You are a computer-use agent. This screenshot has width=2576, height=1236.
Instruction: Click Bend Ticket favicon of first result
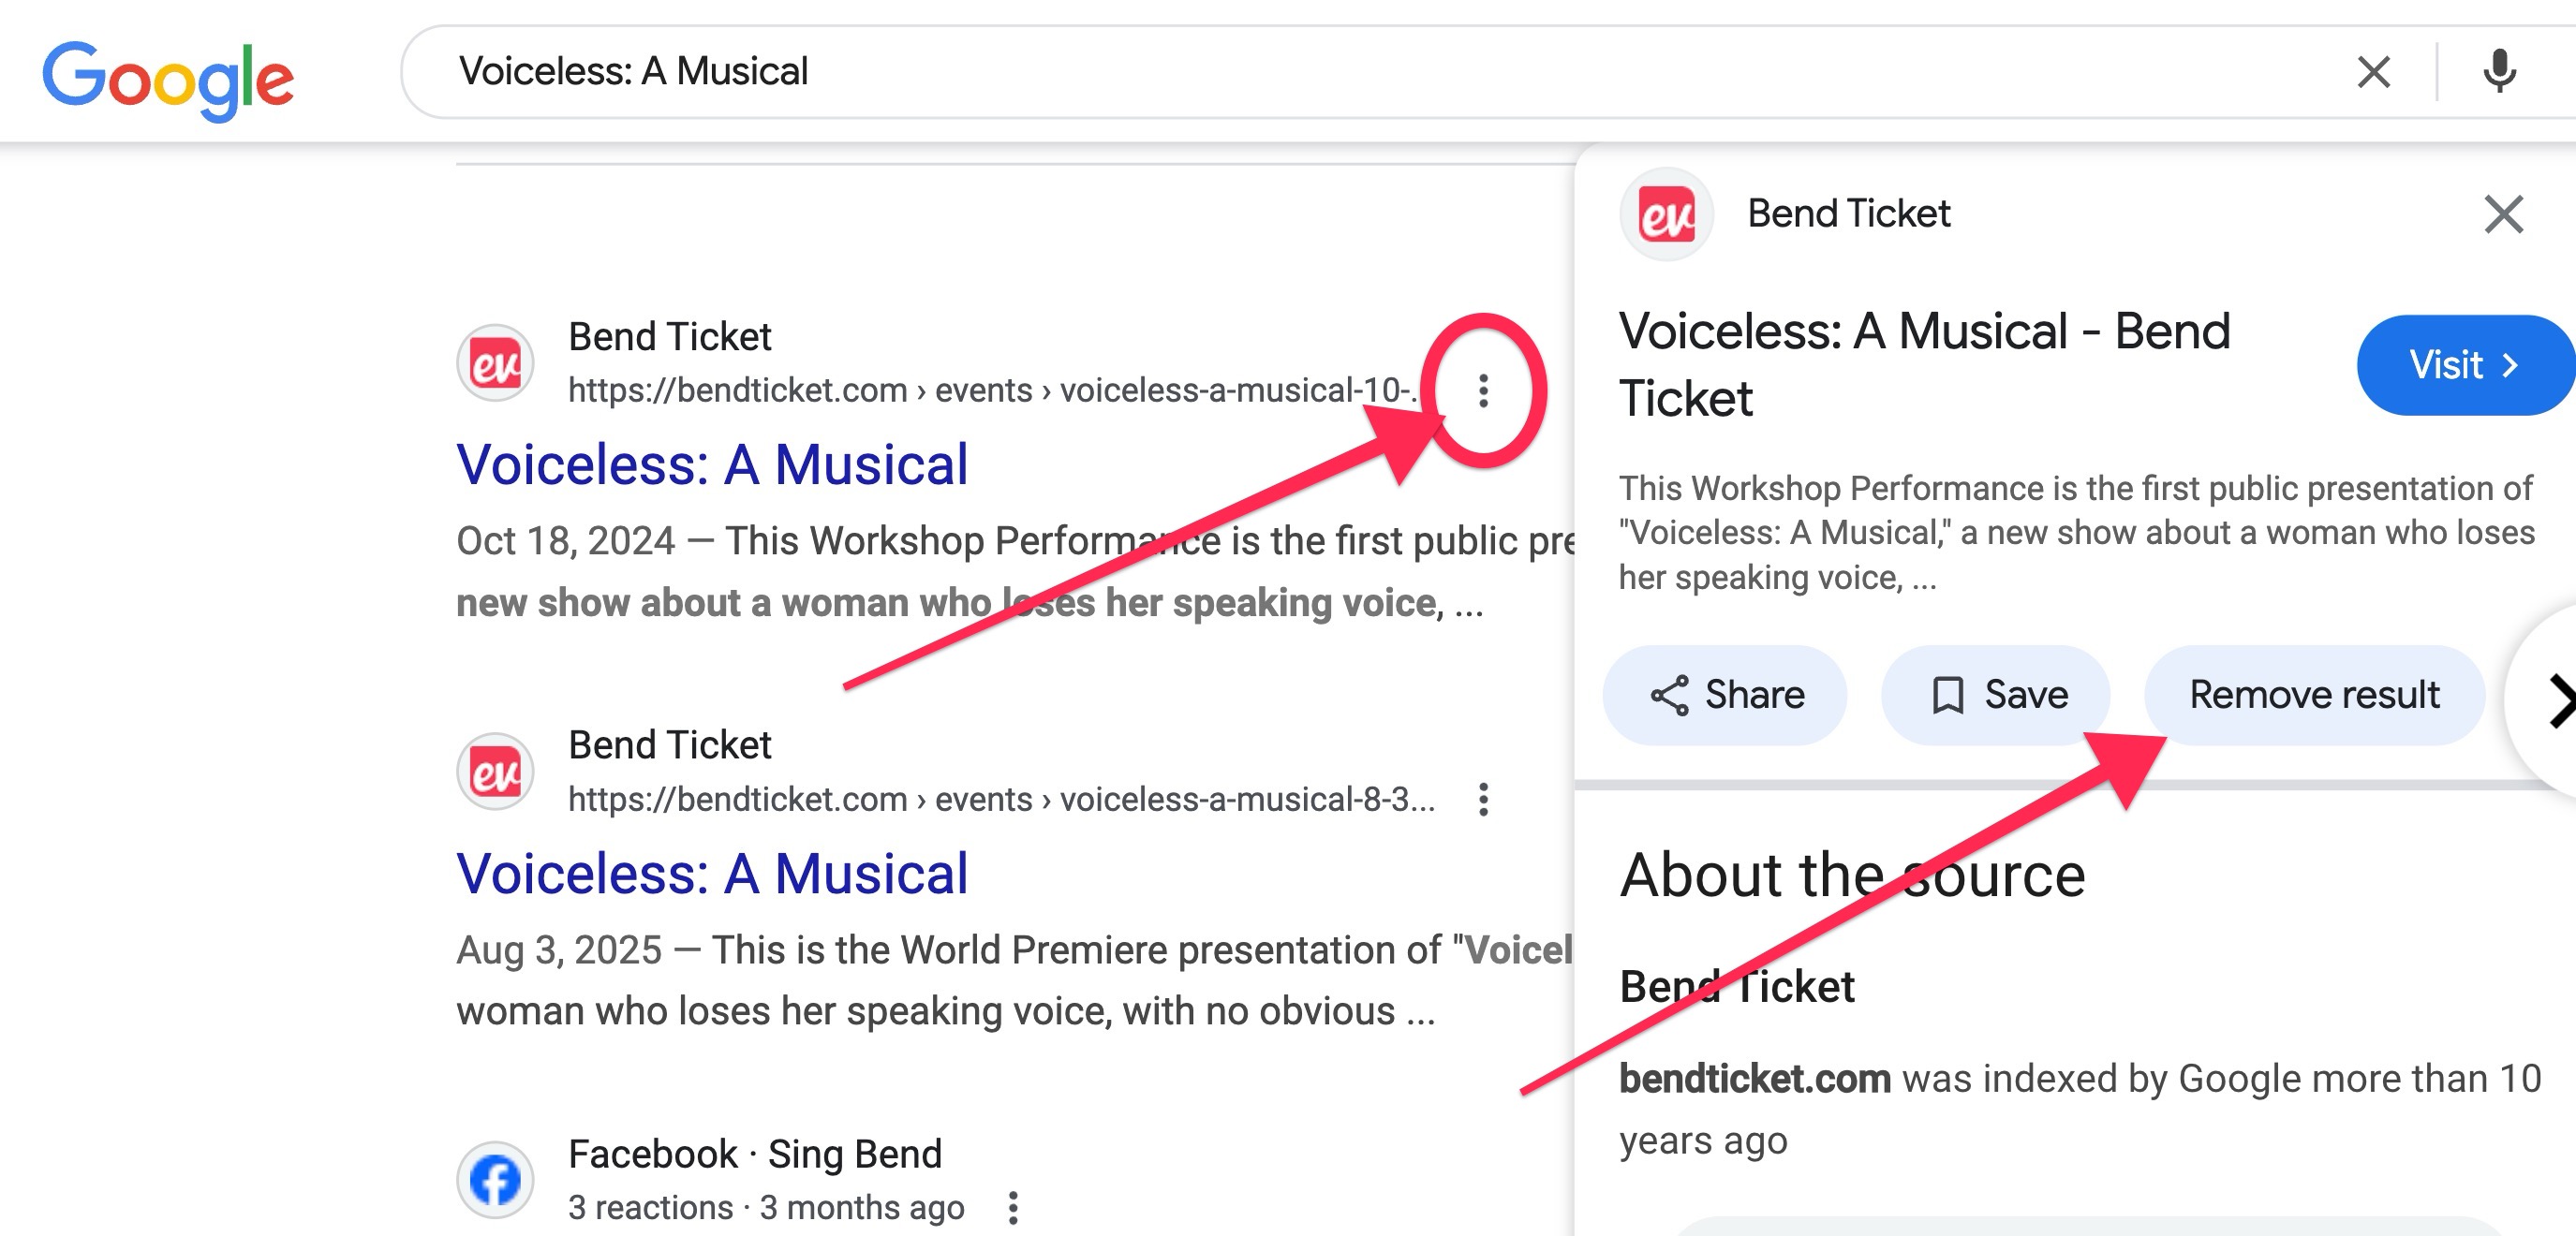(x=495, y=363)
